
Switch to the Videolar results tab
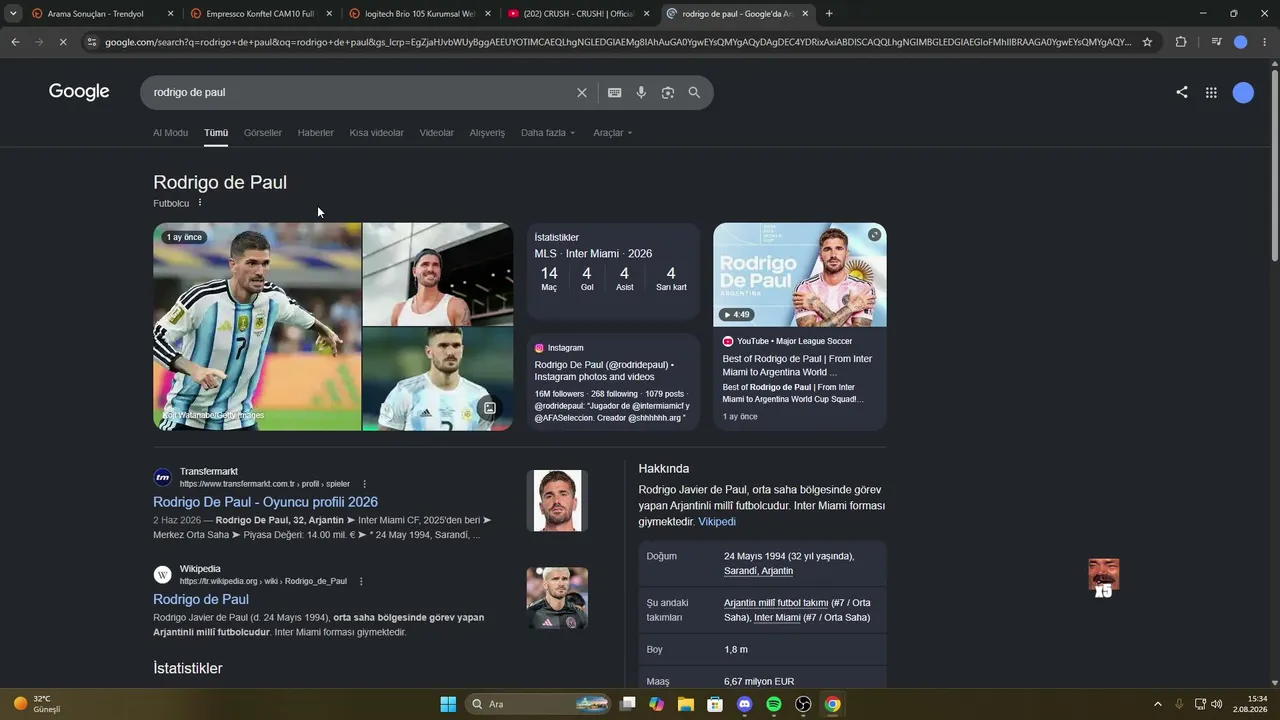437,133
